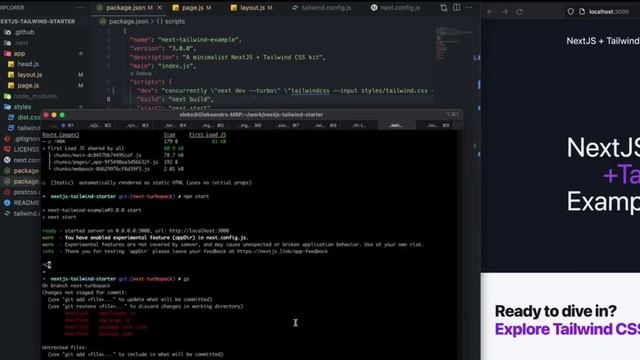Click the open changes icon in editor toolbar
The height and width of the screenshot is (360, 640).
click(444, 8)
